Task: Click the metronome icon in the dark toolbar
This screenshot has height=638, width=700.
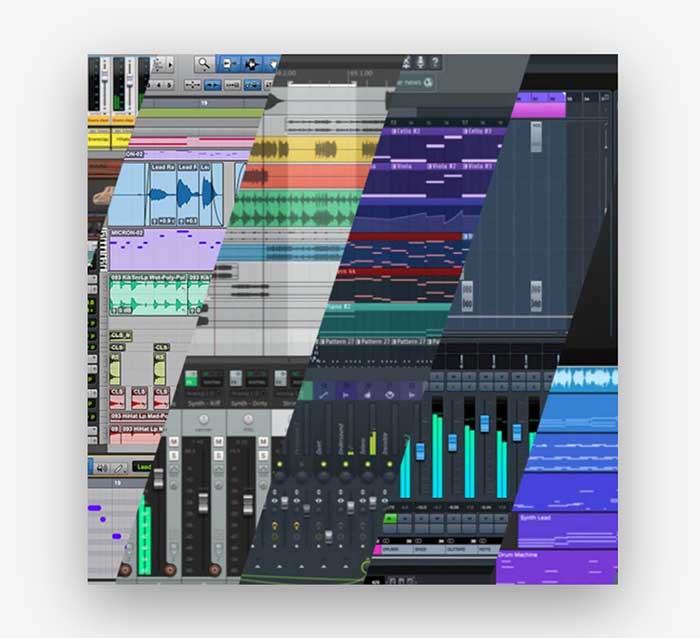Action: pos(406,63)
